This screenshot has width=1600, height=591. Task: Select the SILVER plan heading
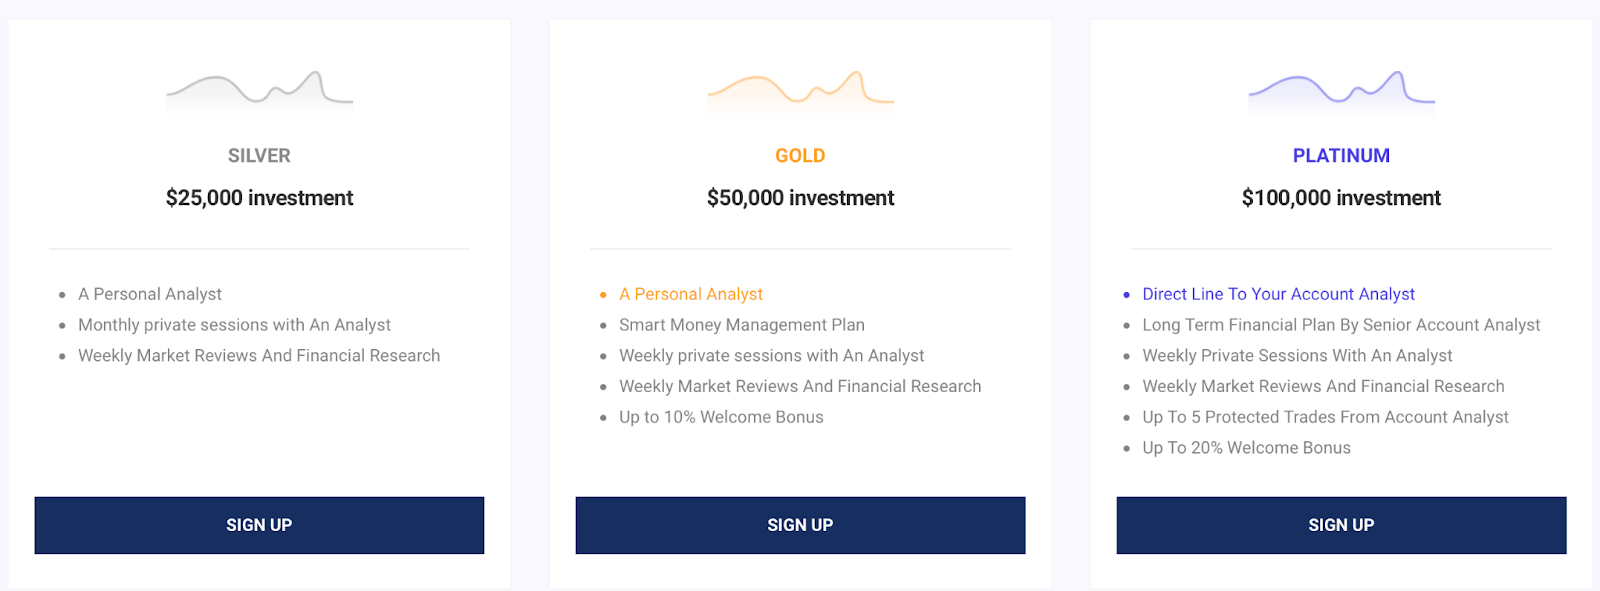[x=259, y=156]
